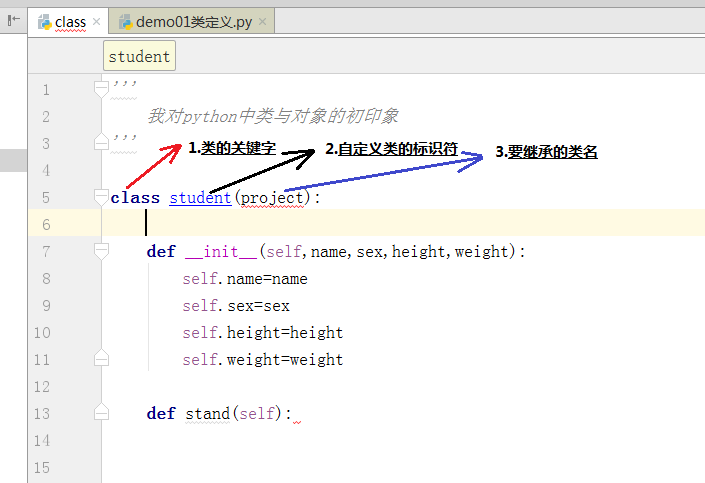Screen dimensions: 705x483
Task: Click the self.height=height statement
Action: point(263,333)
